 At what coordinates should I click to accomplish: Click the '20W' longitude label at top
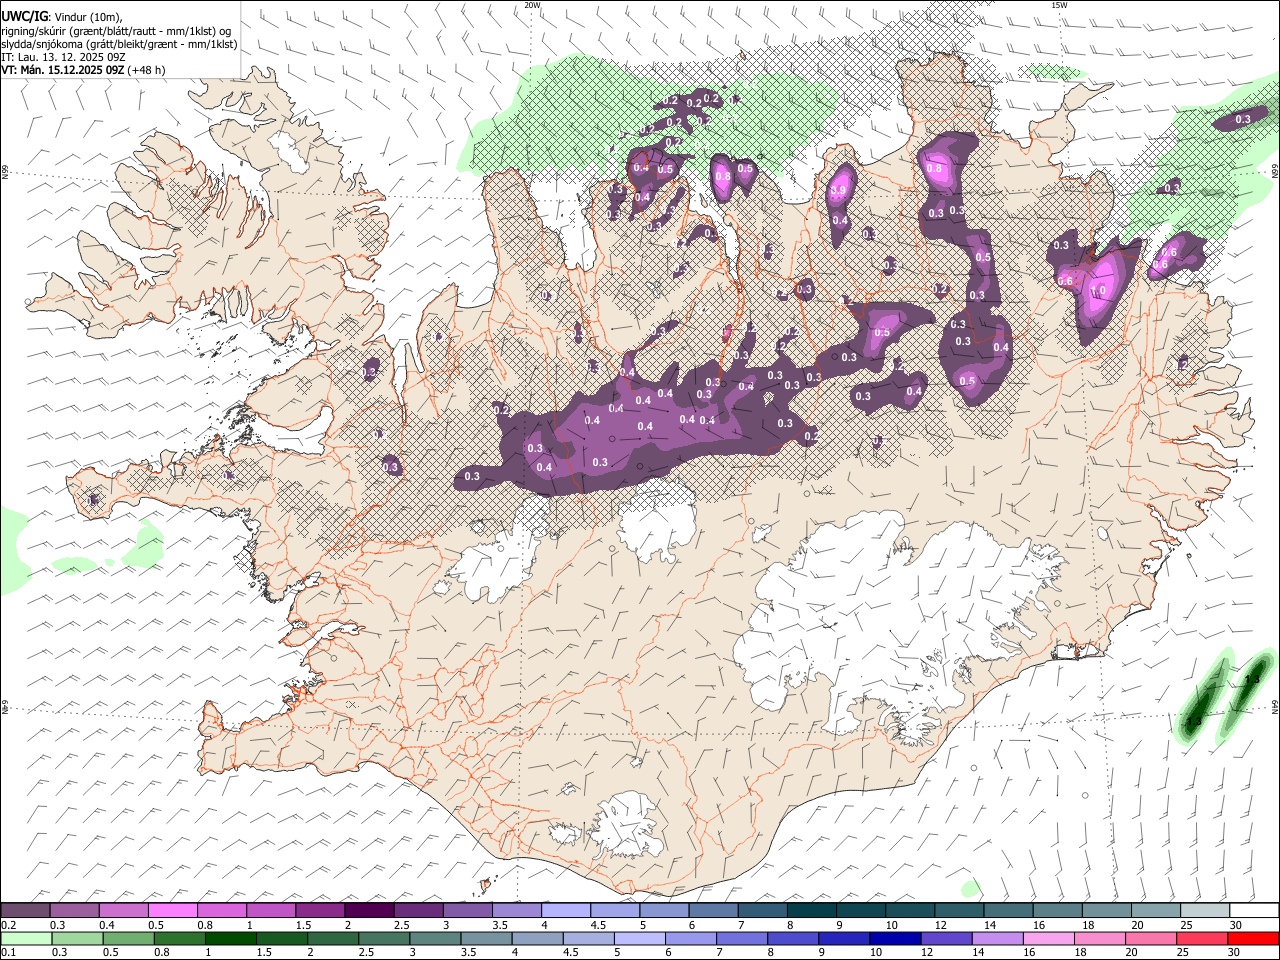click(532, 5)
